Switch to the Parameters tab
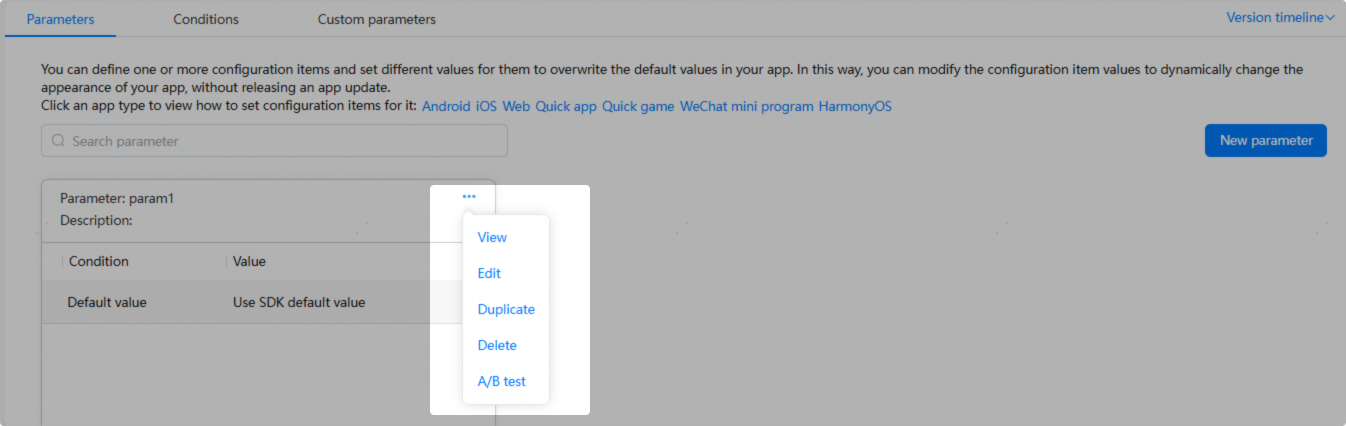The image size is (1346, 426). pos(60,19)
